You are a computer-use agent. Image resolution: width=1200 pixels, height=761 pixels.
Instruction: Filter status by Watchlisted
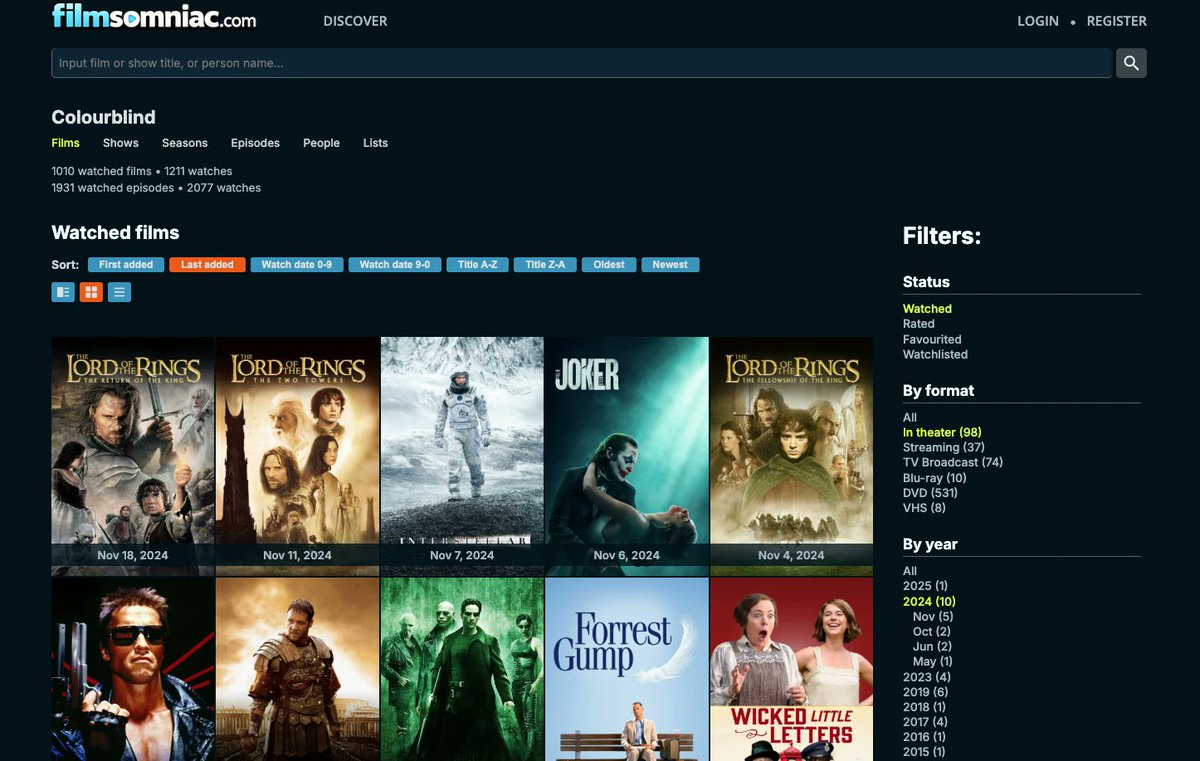(x=935, y=354)
